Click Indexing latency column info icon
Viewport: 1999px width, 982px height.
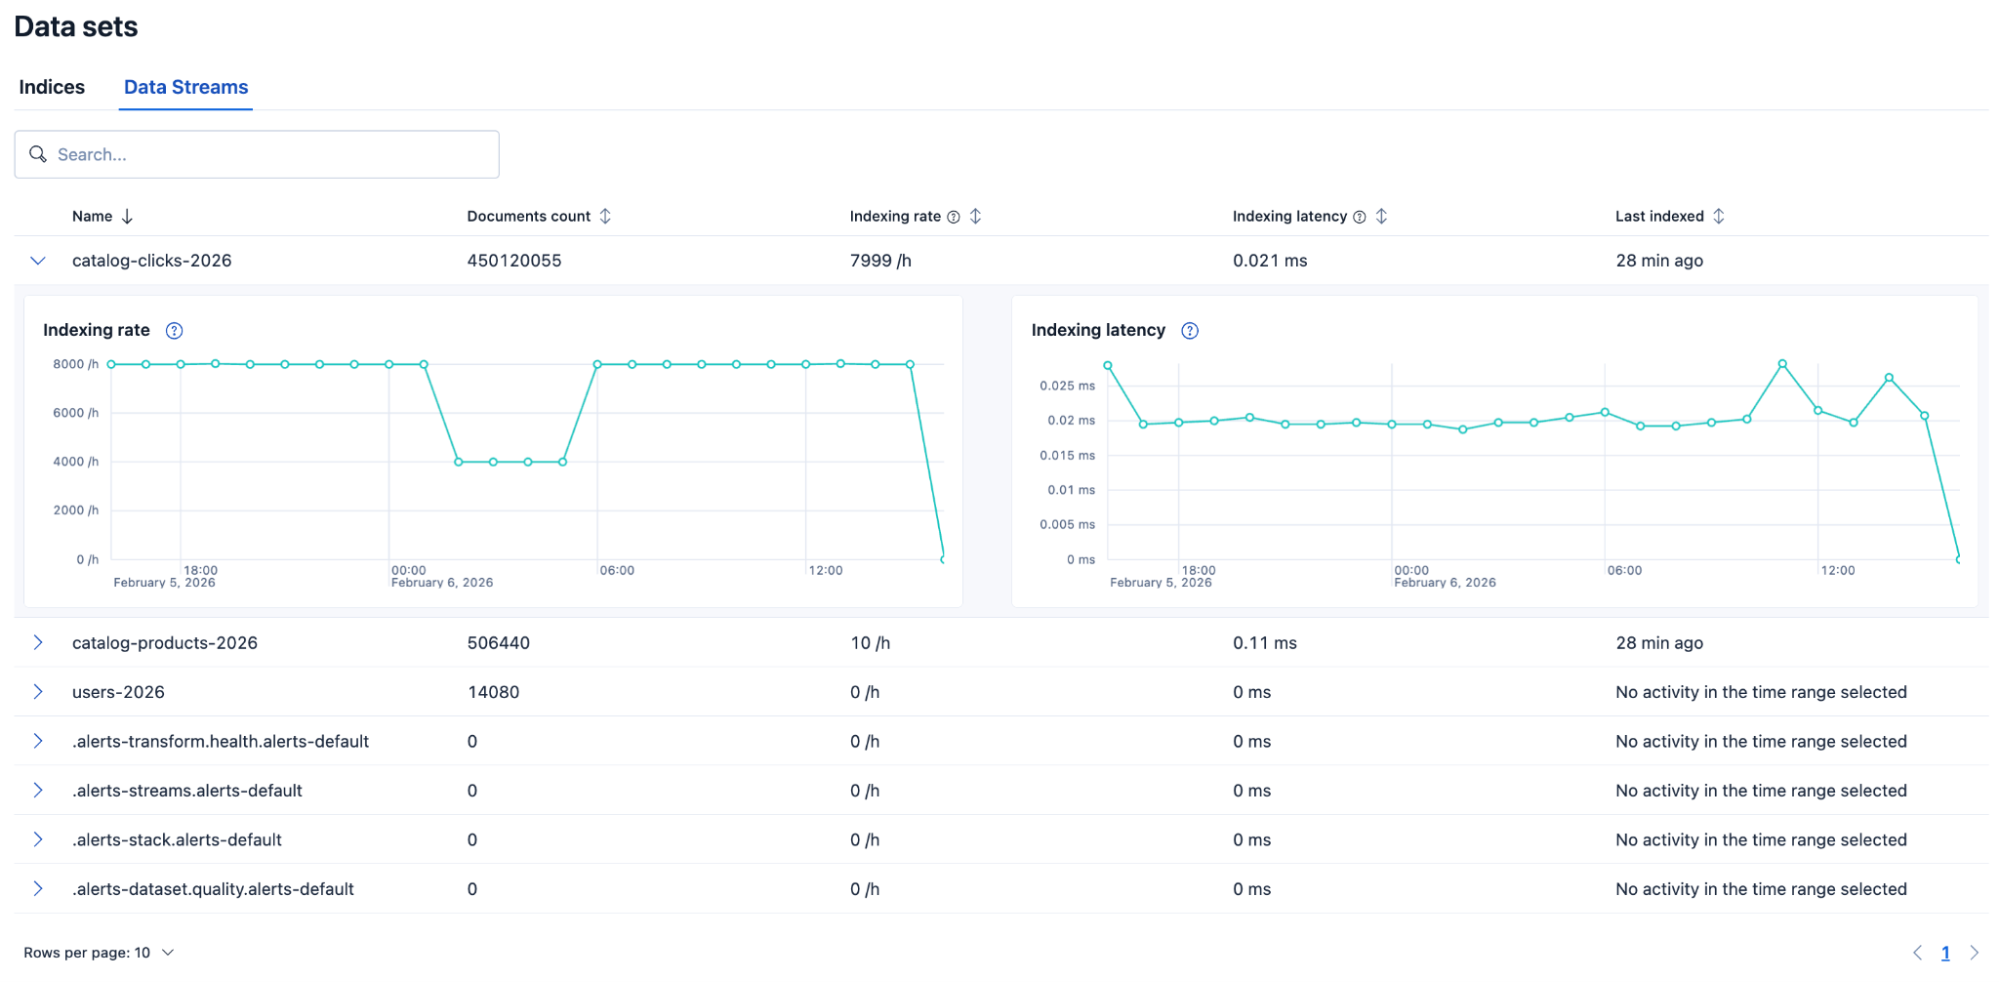tap(1359, 217)
